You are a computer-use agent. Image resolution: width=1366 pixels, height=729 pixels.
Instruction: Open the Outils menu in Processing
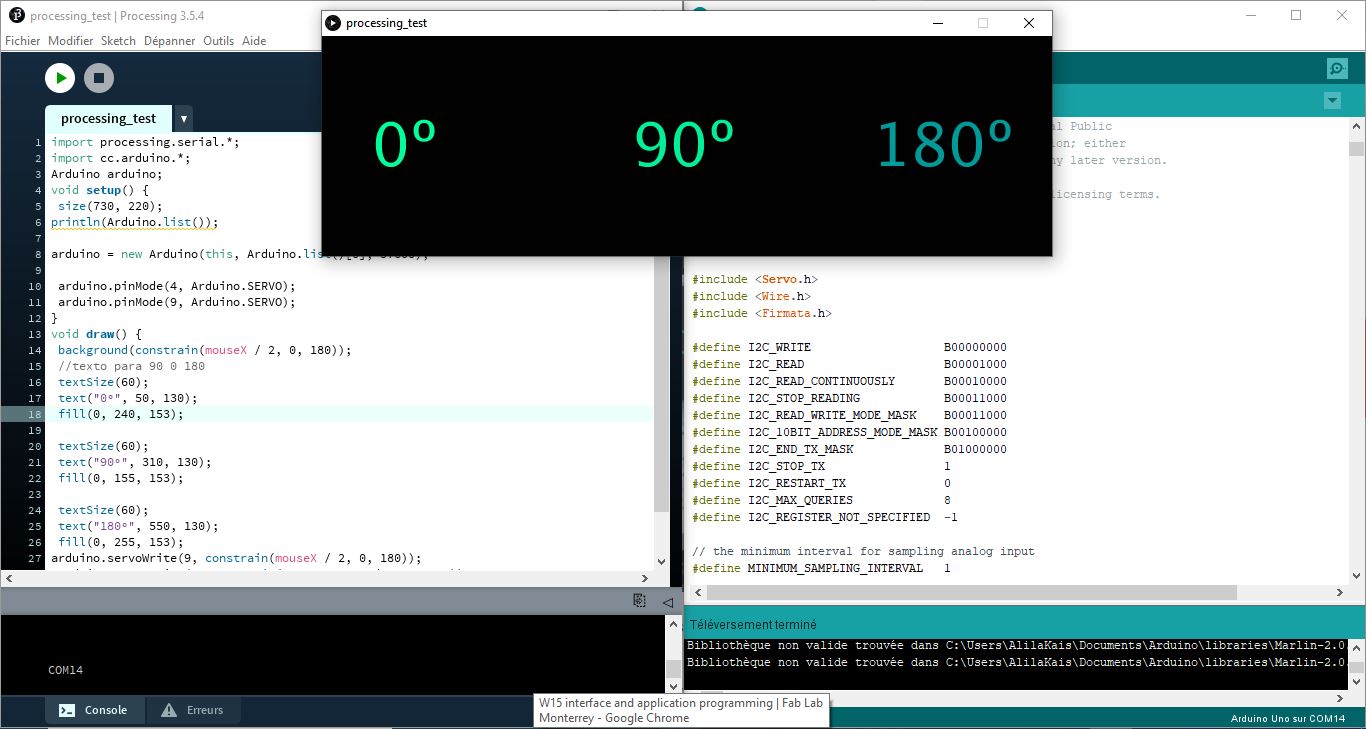pyautogui.click(x=218, y=41)
